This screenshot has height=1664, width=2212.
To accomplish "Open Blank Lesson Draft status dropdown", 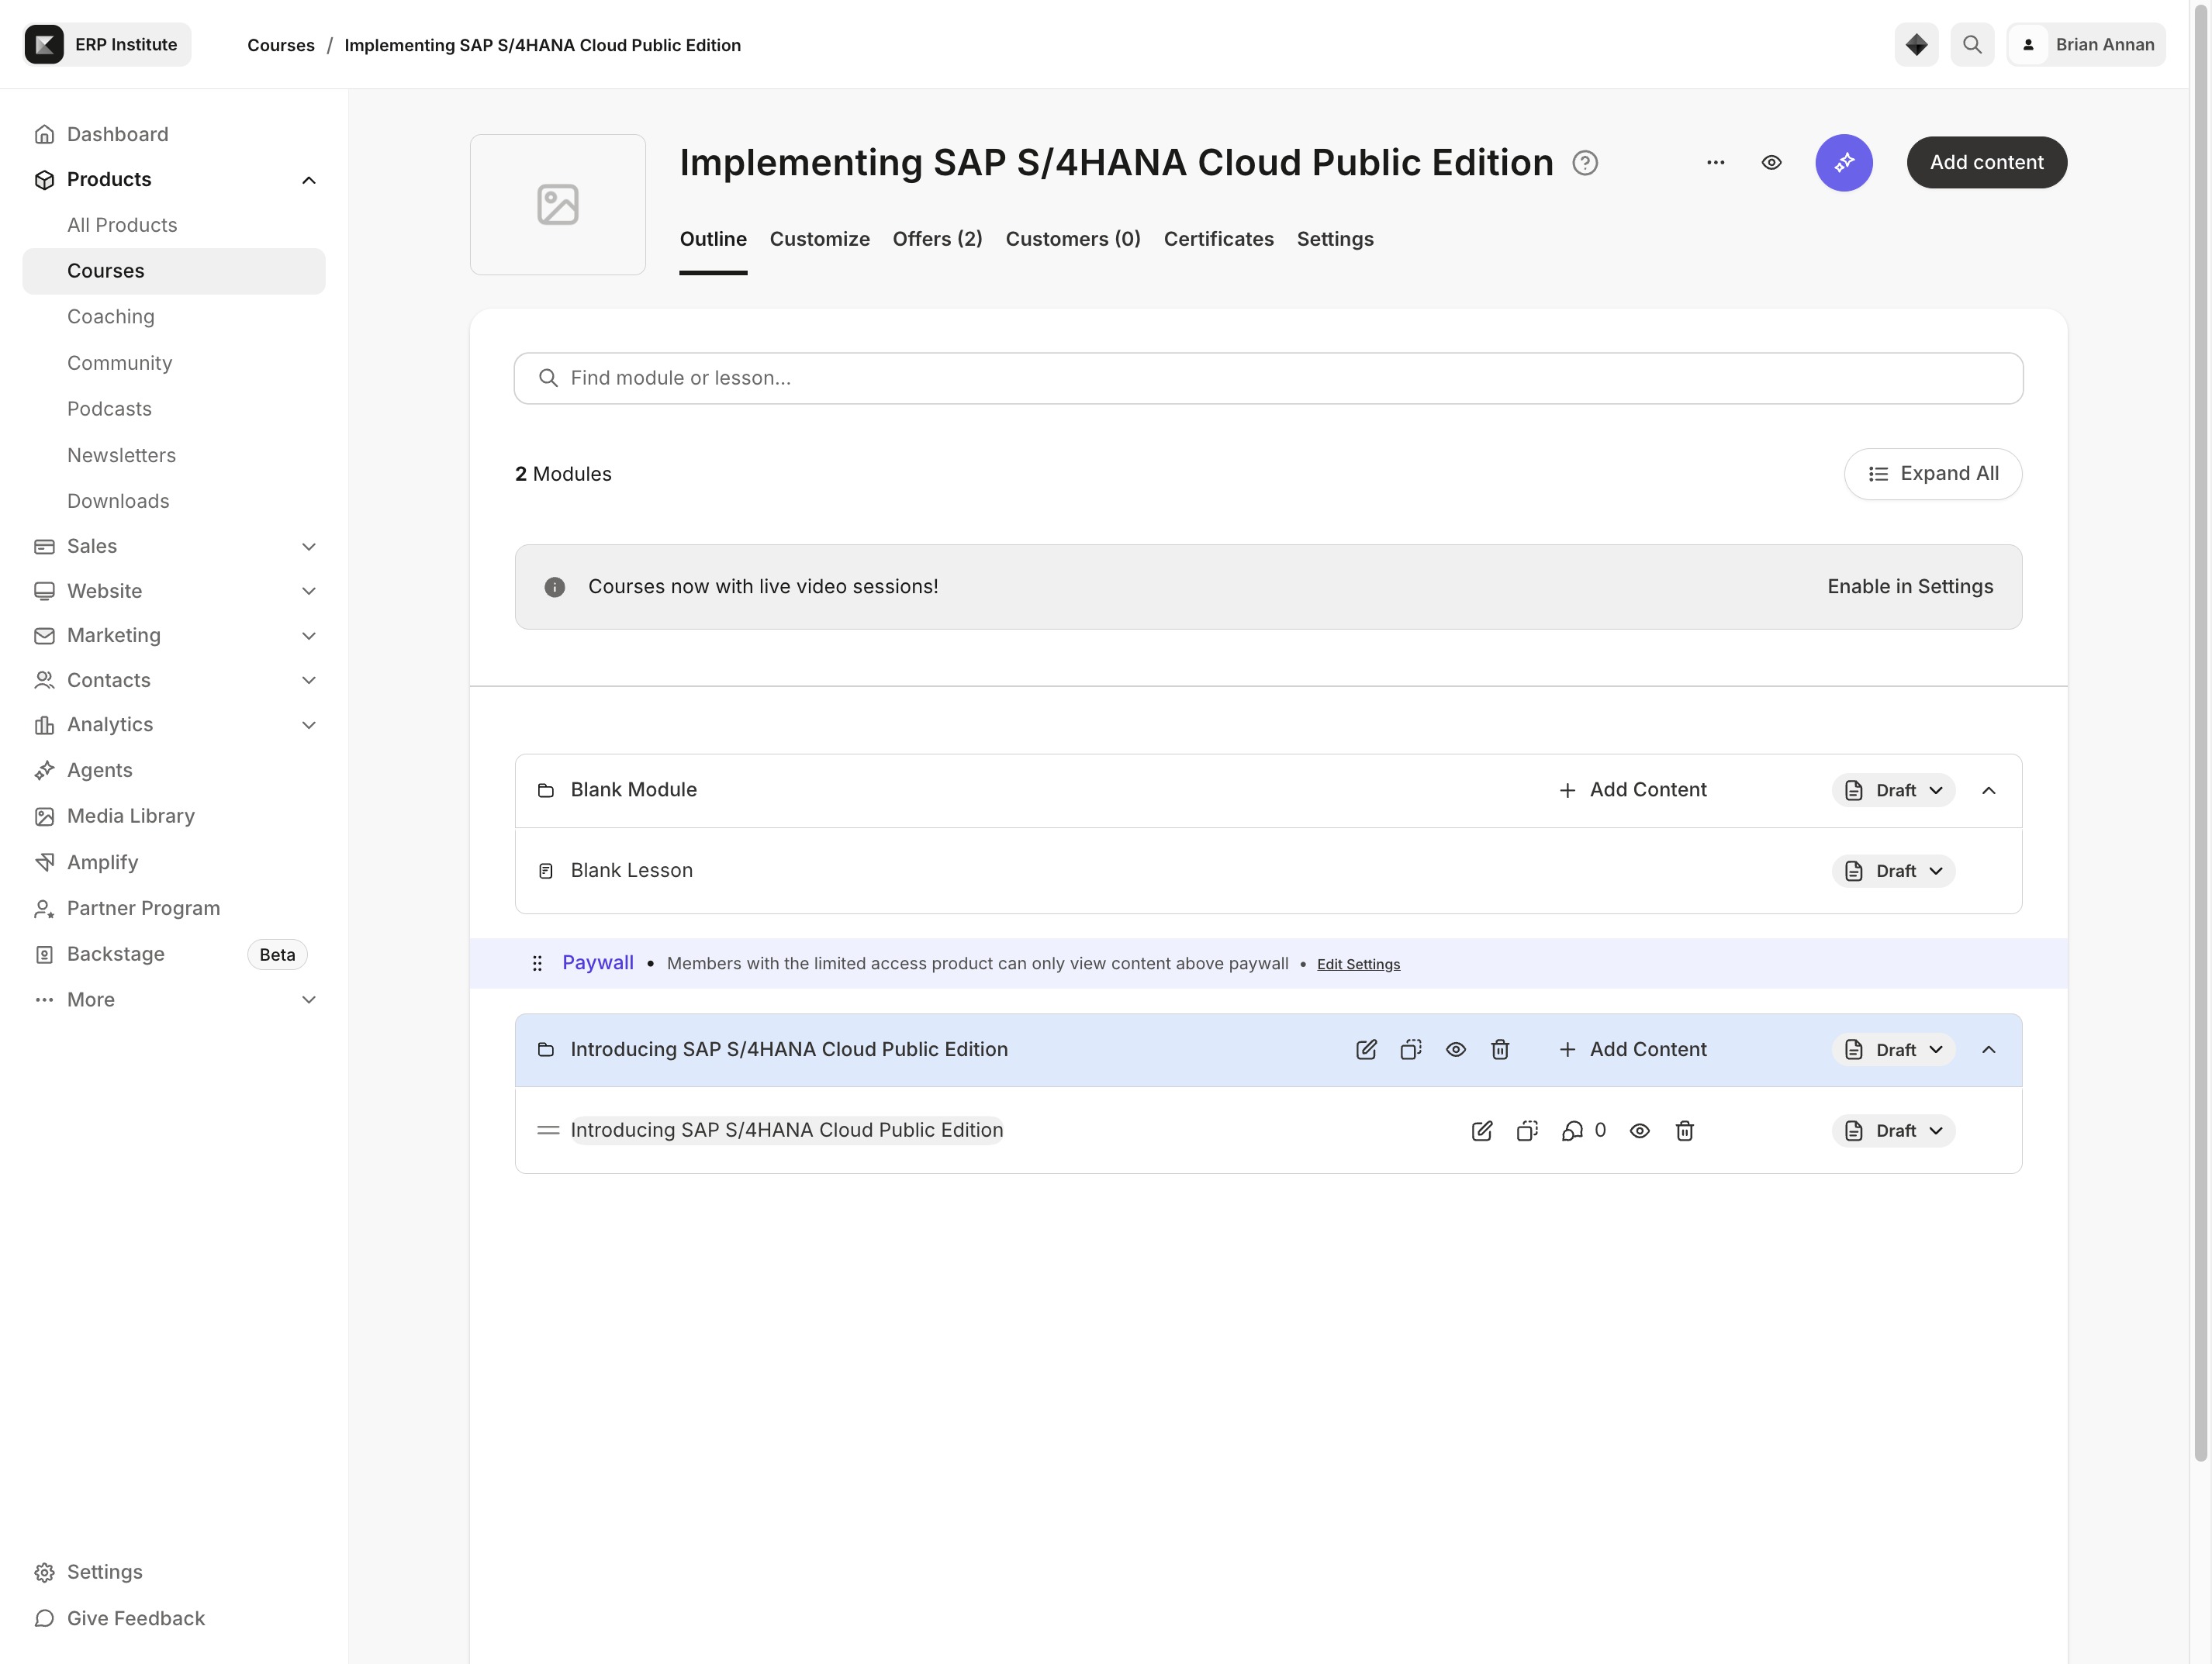I will (x=1893, y=871).
